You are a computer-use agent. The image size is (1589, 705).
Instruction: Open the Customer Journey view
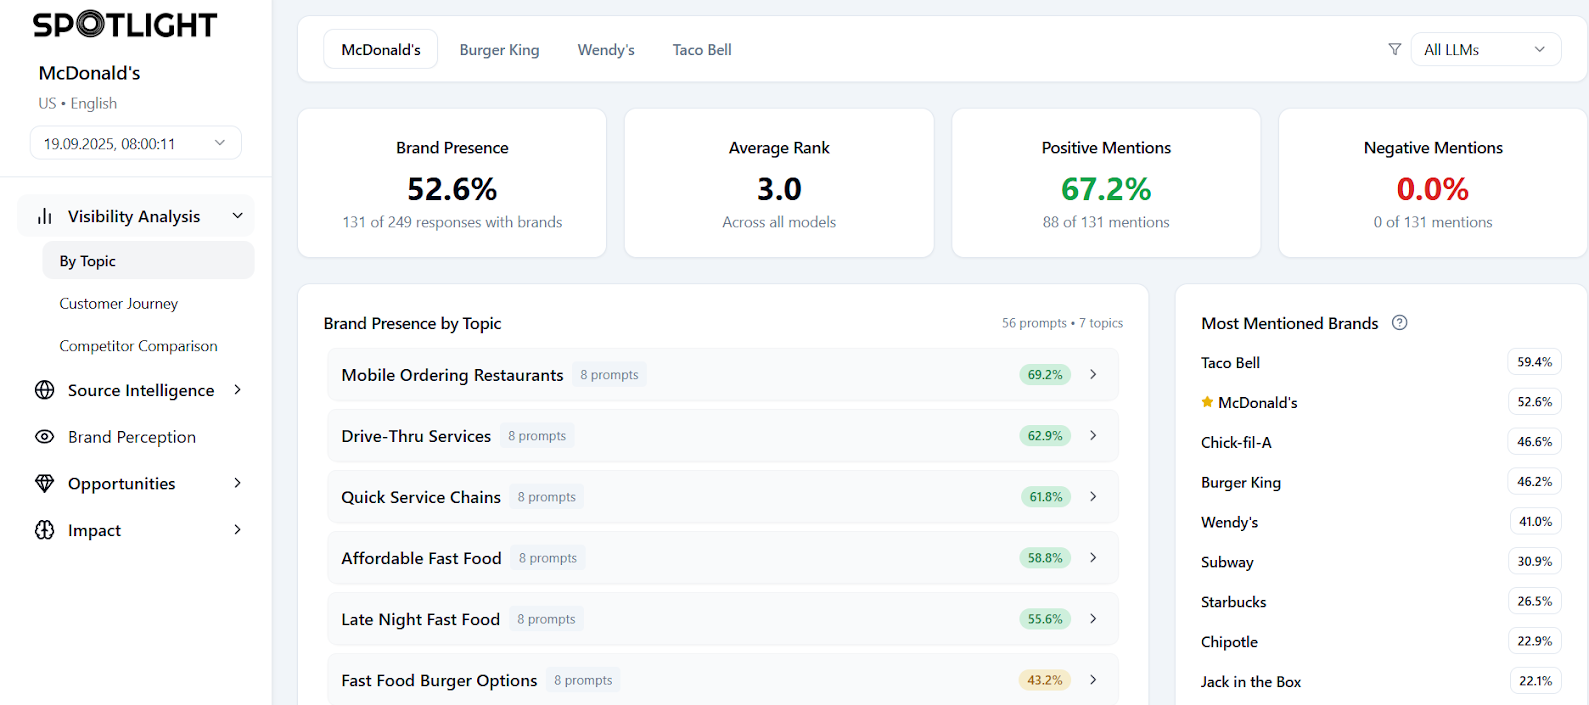pyautogui.click(x=118, y=304)
